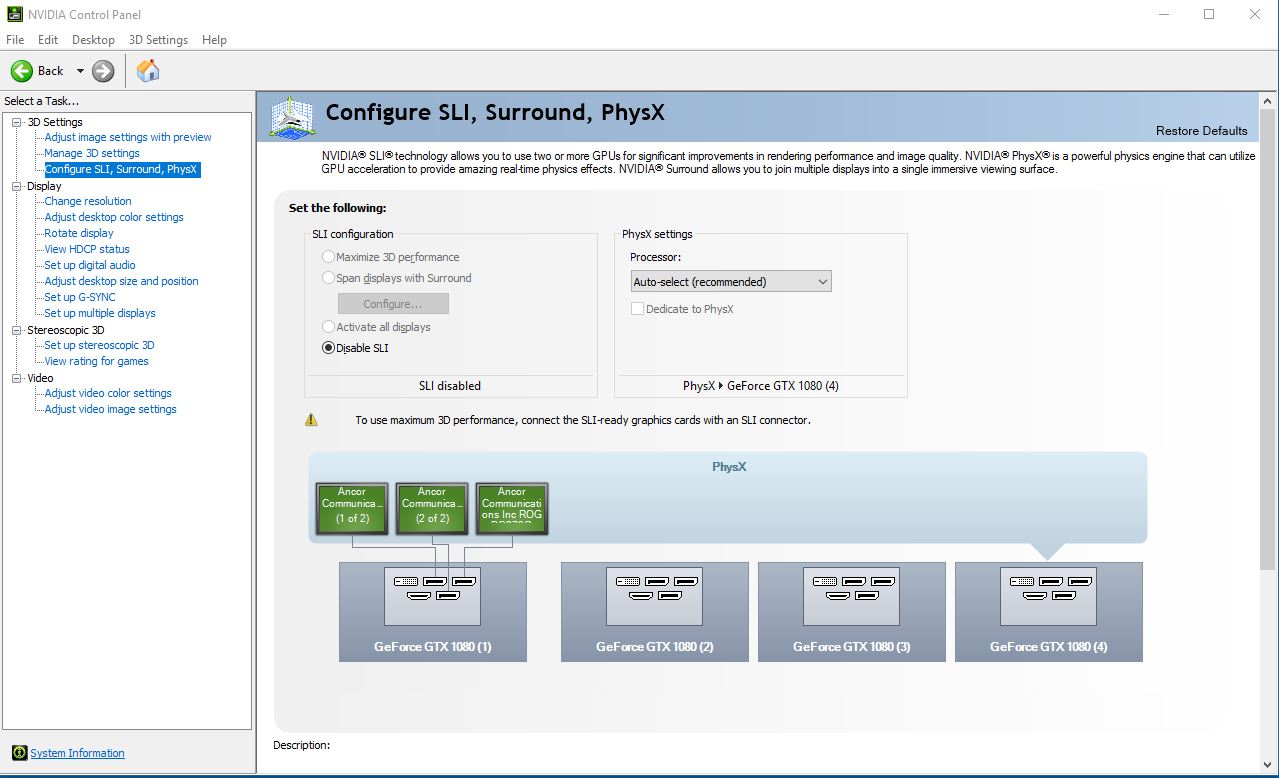Open Manage 3D settings

click(92, 153)
